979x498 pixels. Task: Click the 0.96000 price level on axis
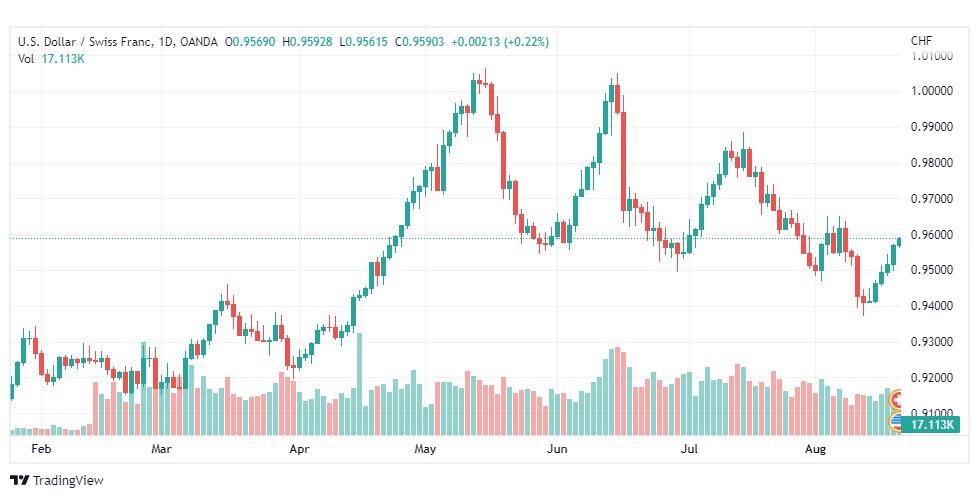point(932,235)
